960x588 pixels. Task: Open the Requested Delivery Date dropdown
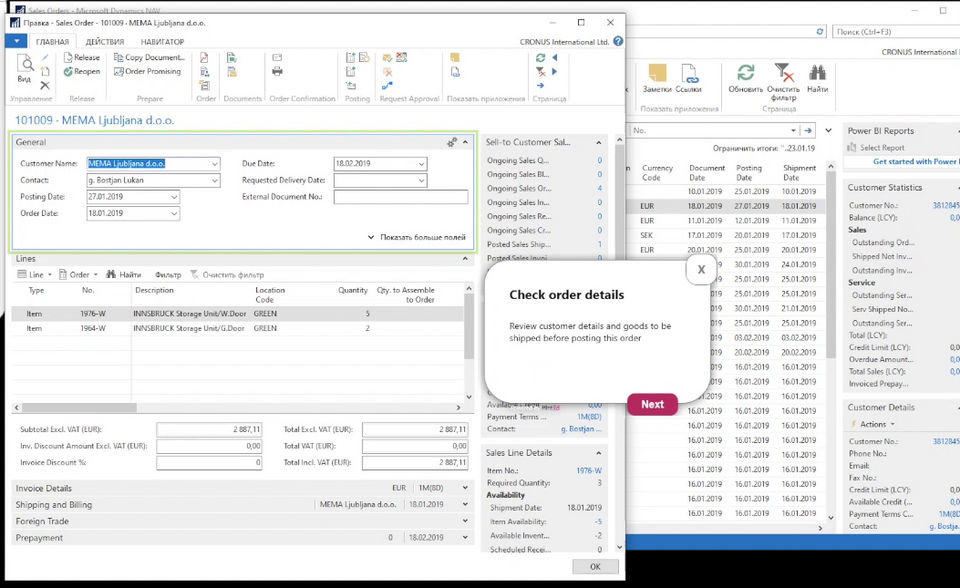pos(421,180)
